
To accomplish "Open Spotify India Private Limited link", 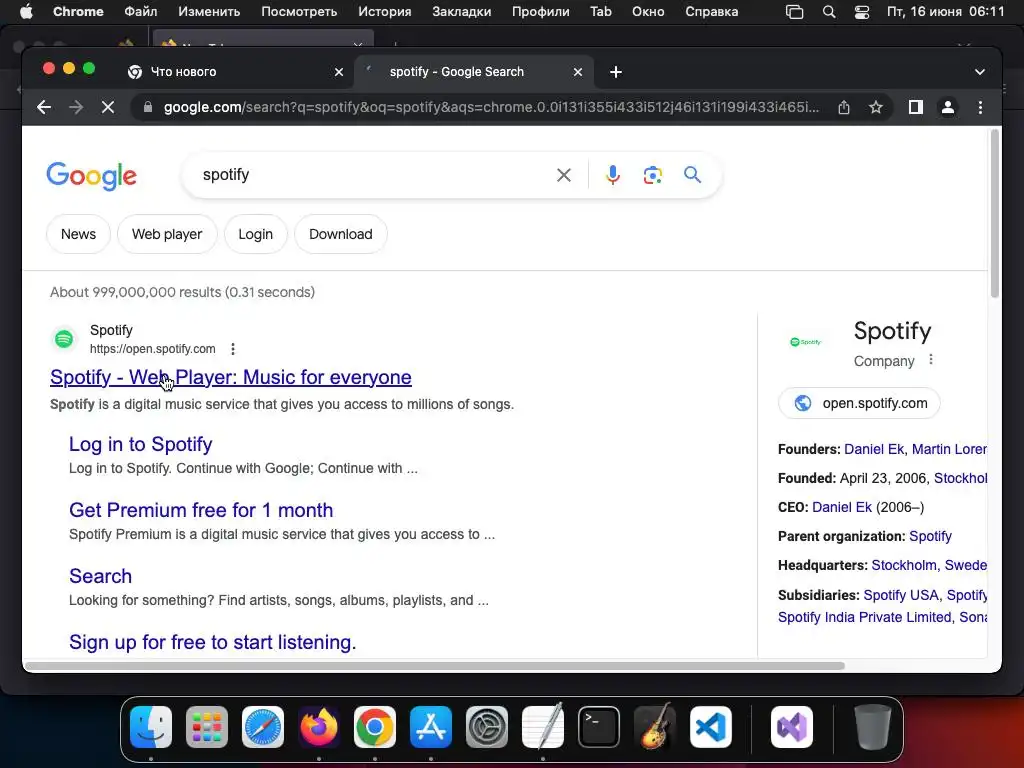I will (865, 617).
